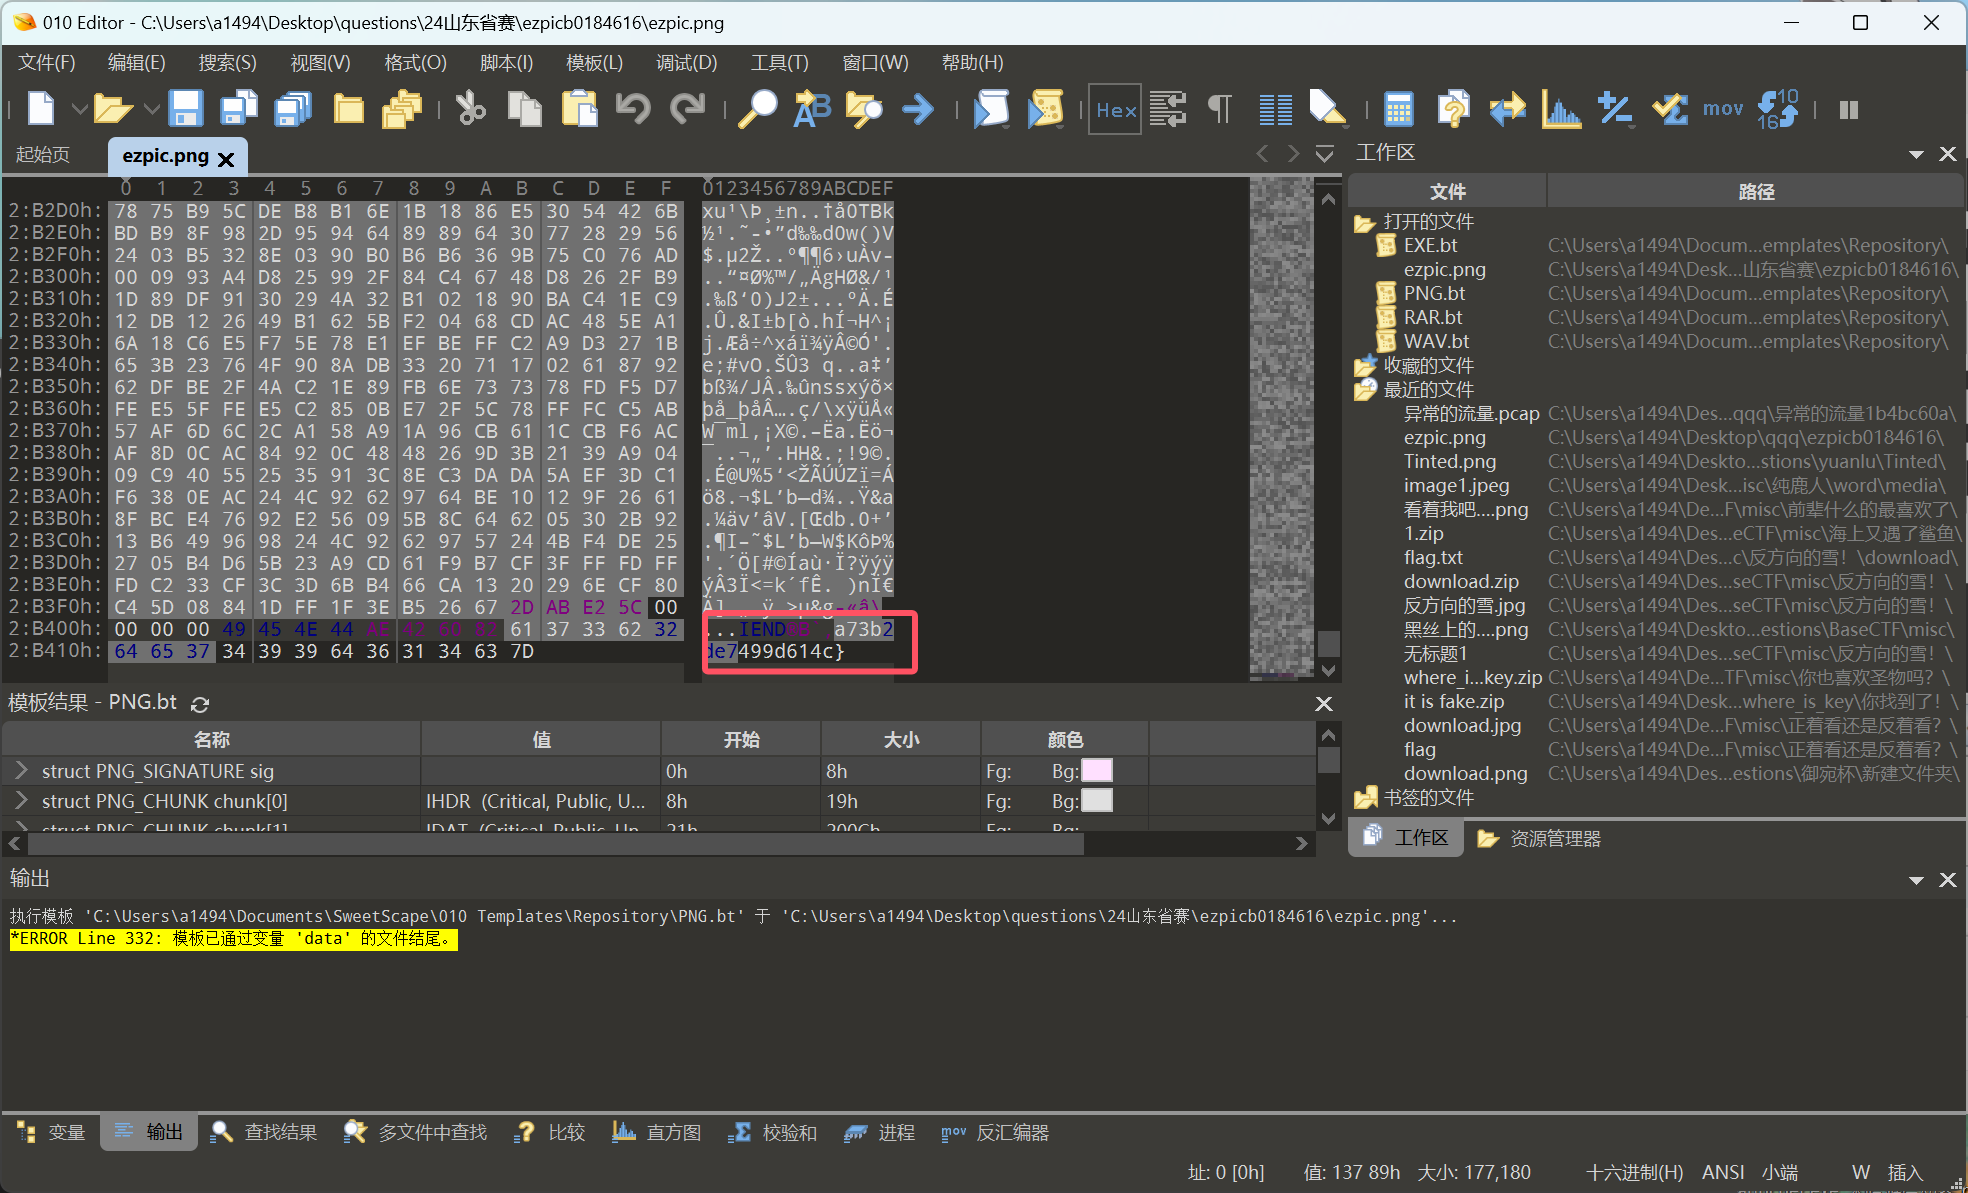Select 异常的流量.pcap in recent files

[x=1471, y=413]
